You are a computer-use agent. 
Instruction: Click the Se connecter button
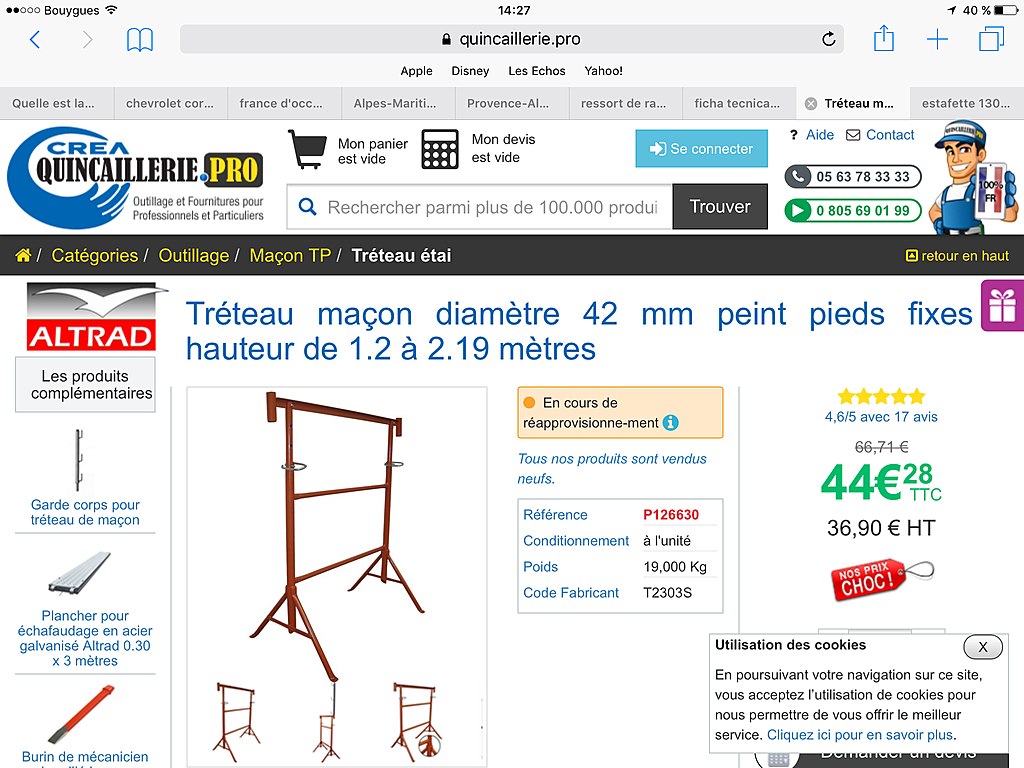(701, 149)
